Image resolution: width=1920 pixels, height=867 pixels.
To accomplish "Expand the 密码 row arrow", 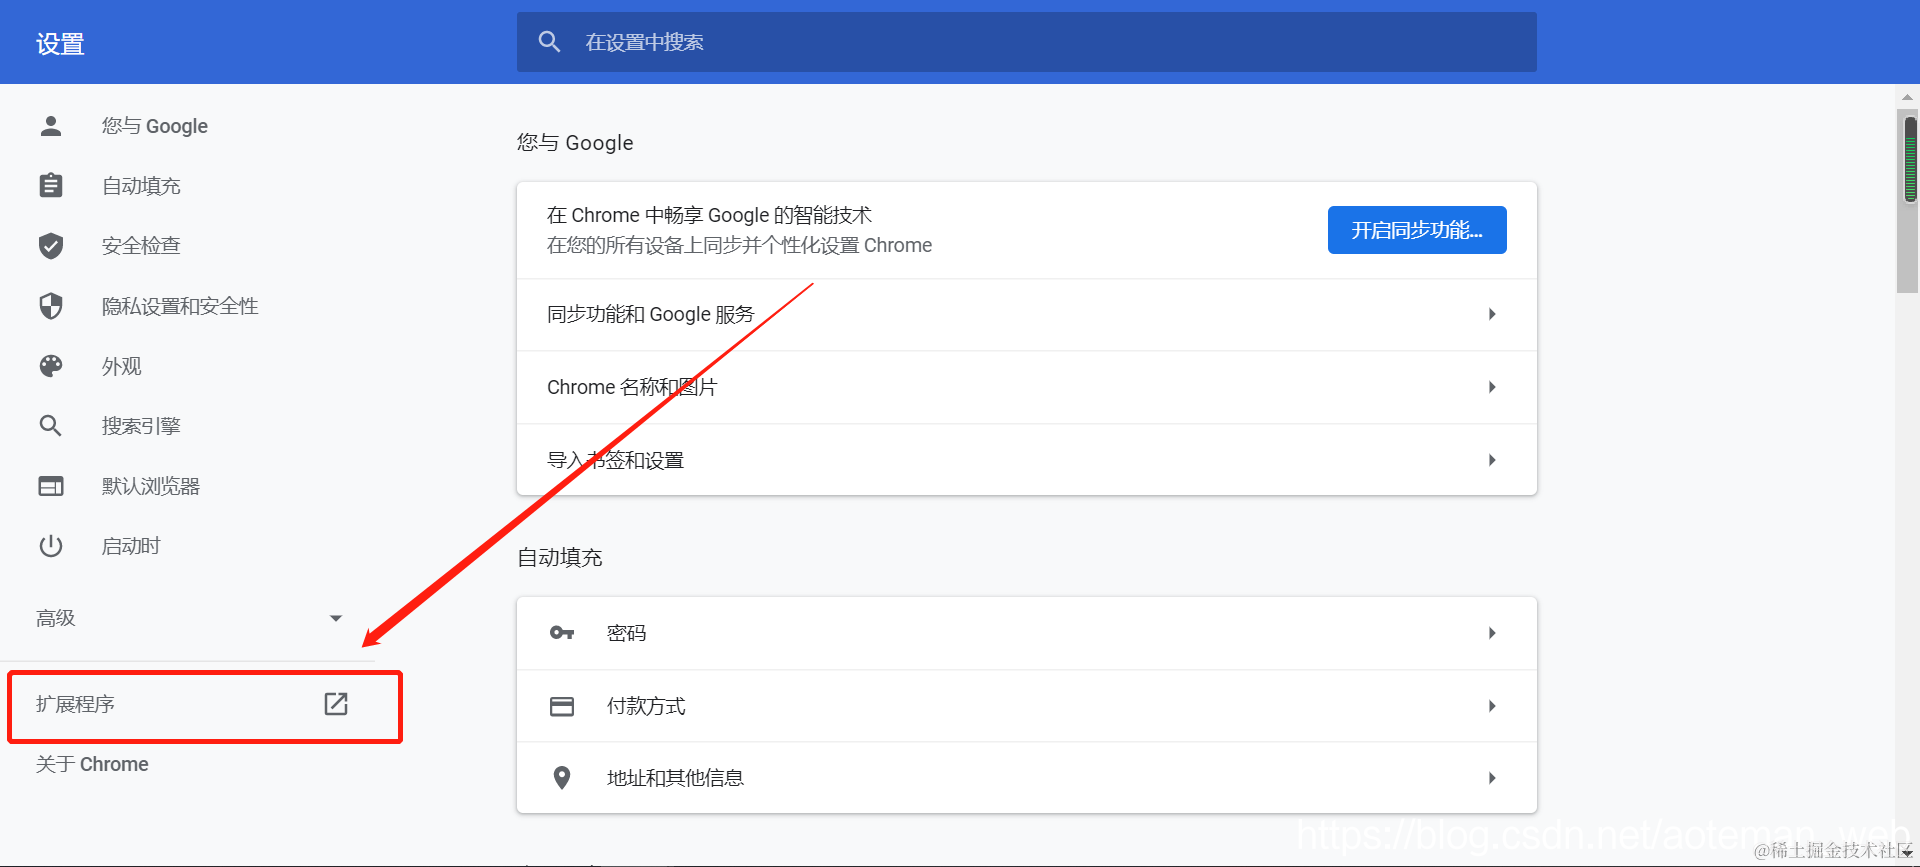I will pos(1492,633).
